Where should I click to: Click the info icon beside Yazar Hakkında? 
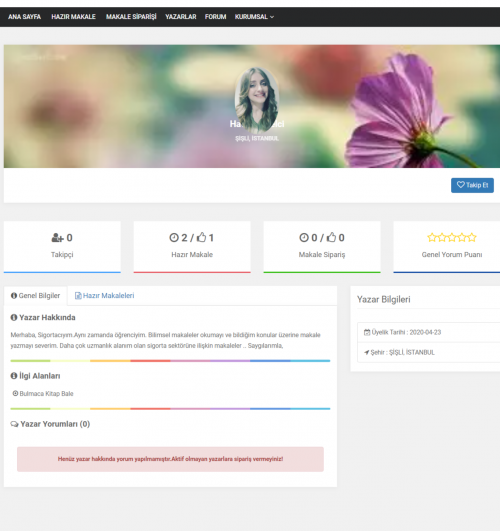[14, 318]
